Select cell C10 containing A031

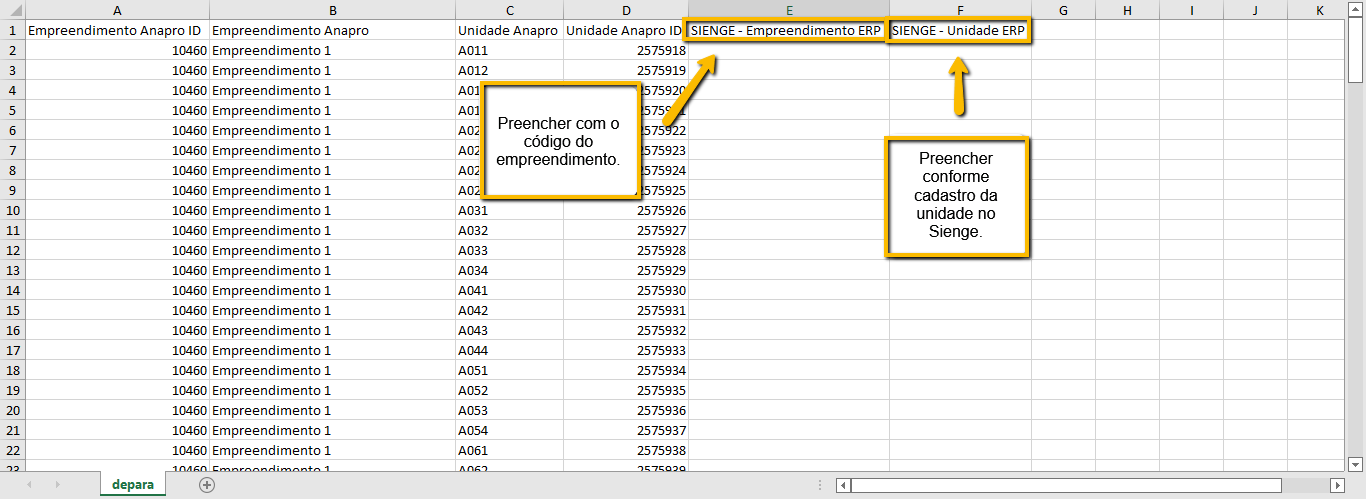pyautogui.click(x=509, y=210)
